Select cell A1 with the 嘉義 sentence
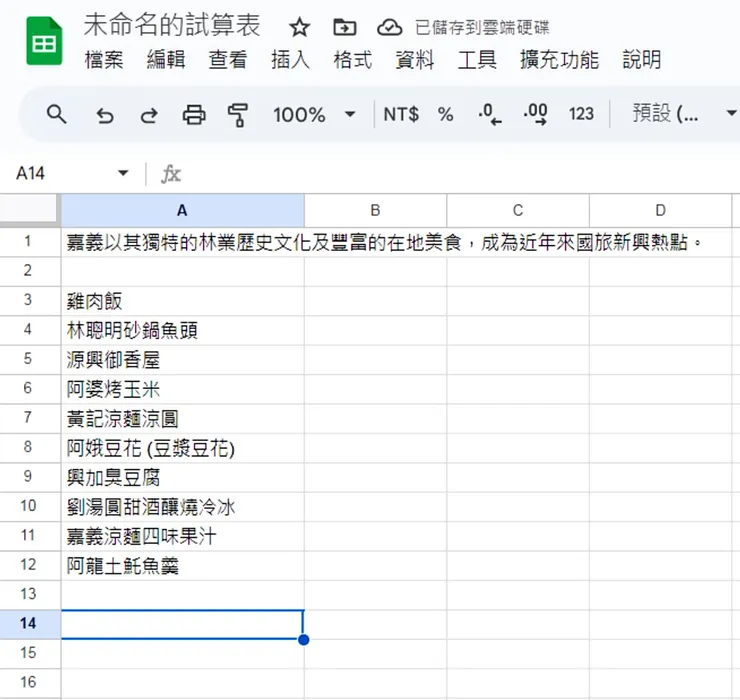 pyautogui.click(x=183, y=242)
